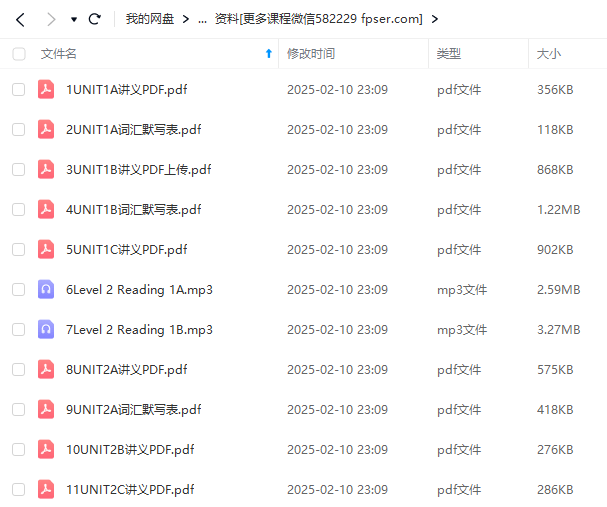
Task: Click the 356KB size value
Action: [555, 90]
